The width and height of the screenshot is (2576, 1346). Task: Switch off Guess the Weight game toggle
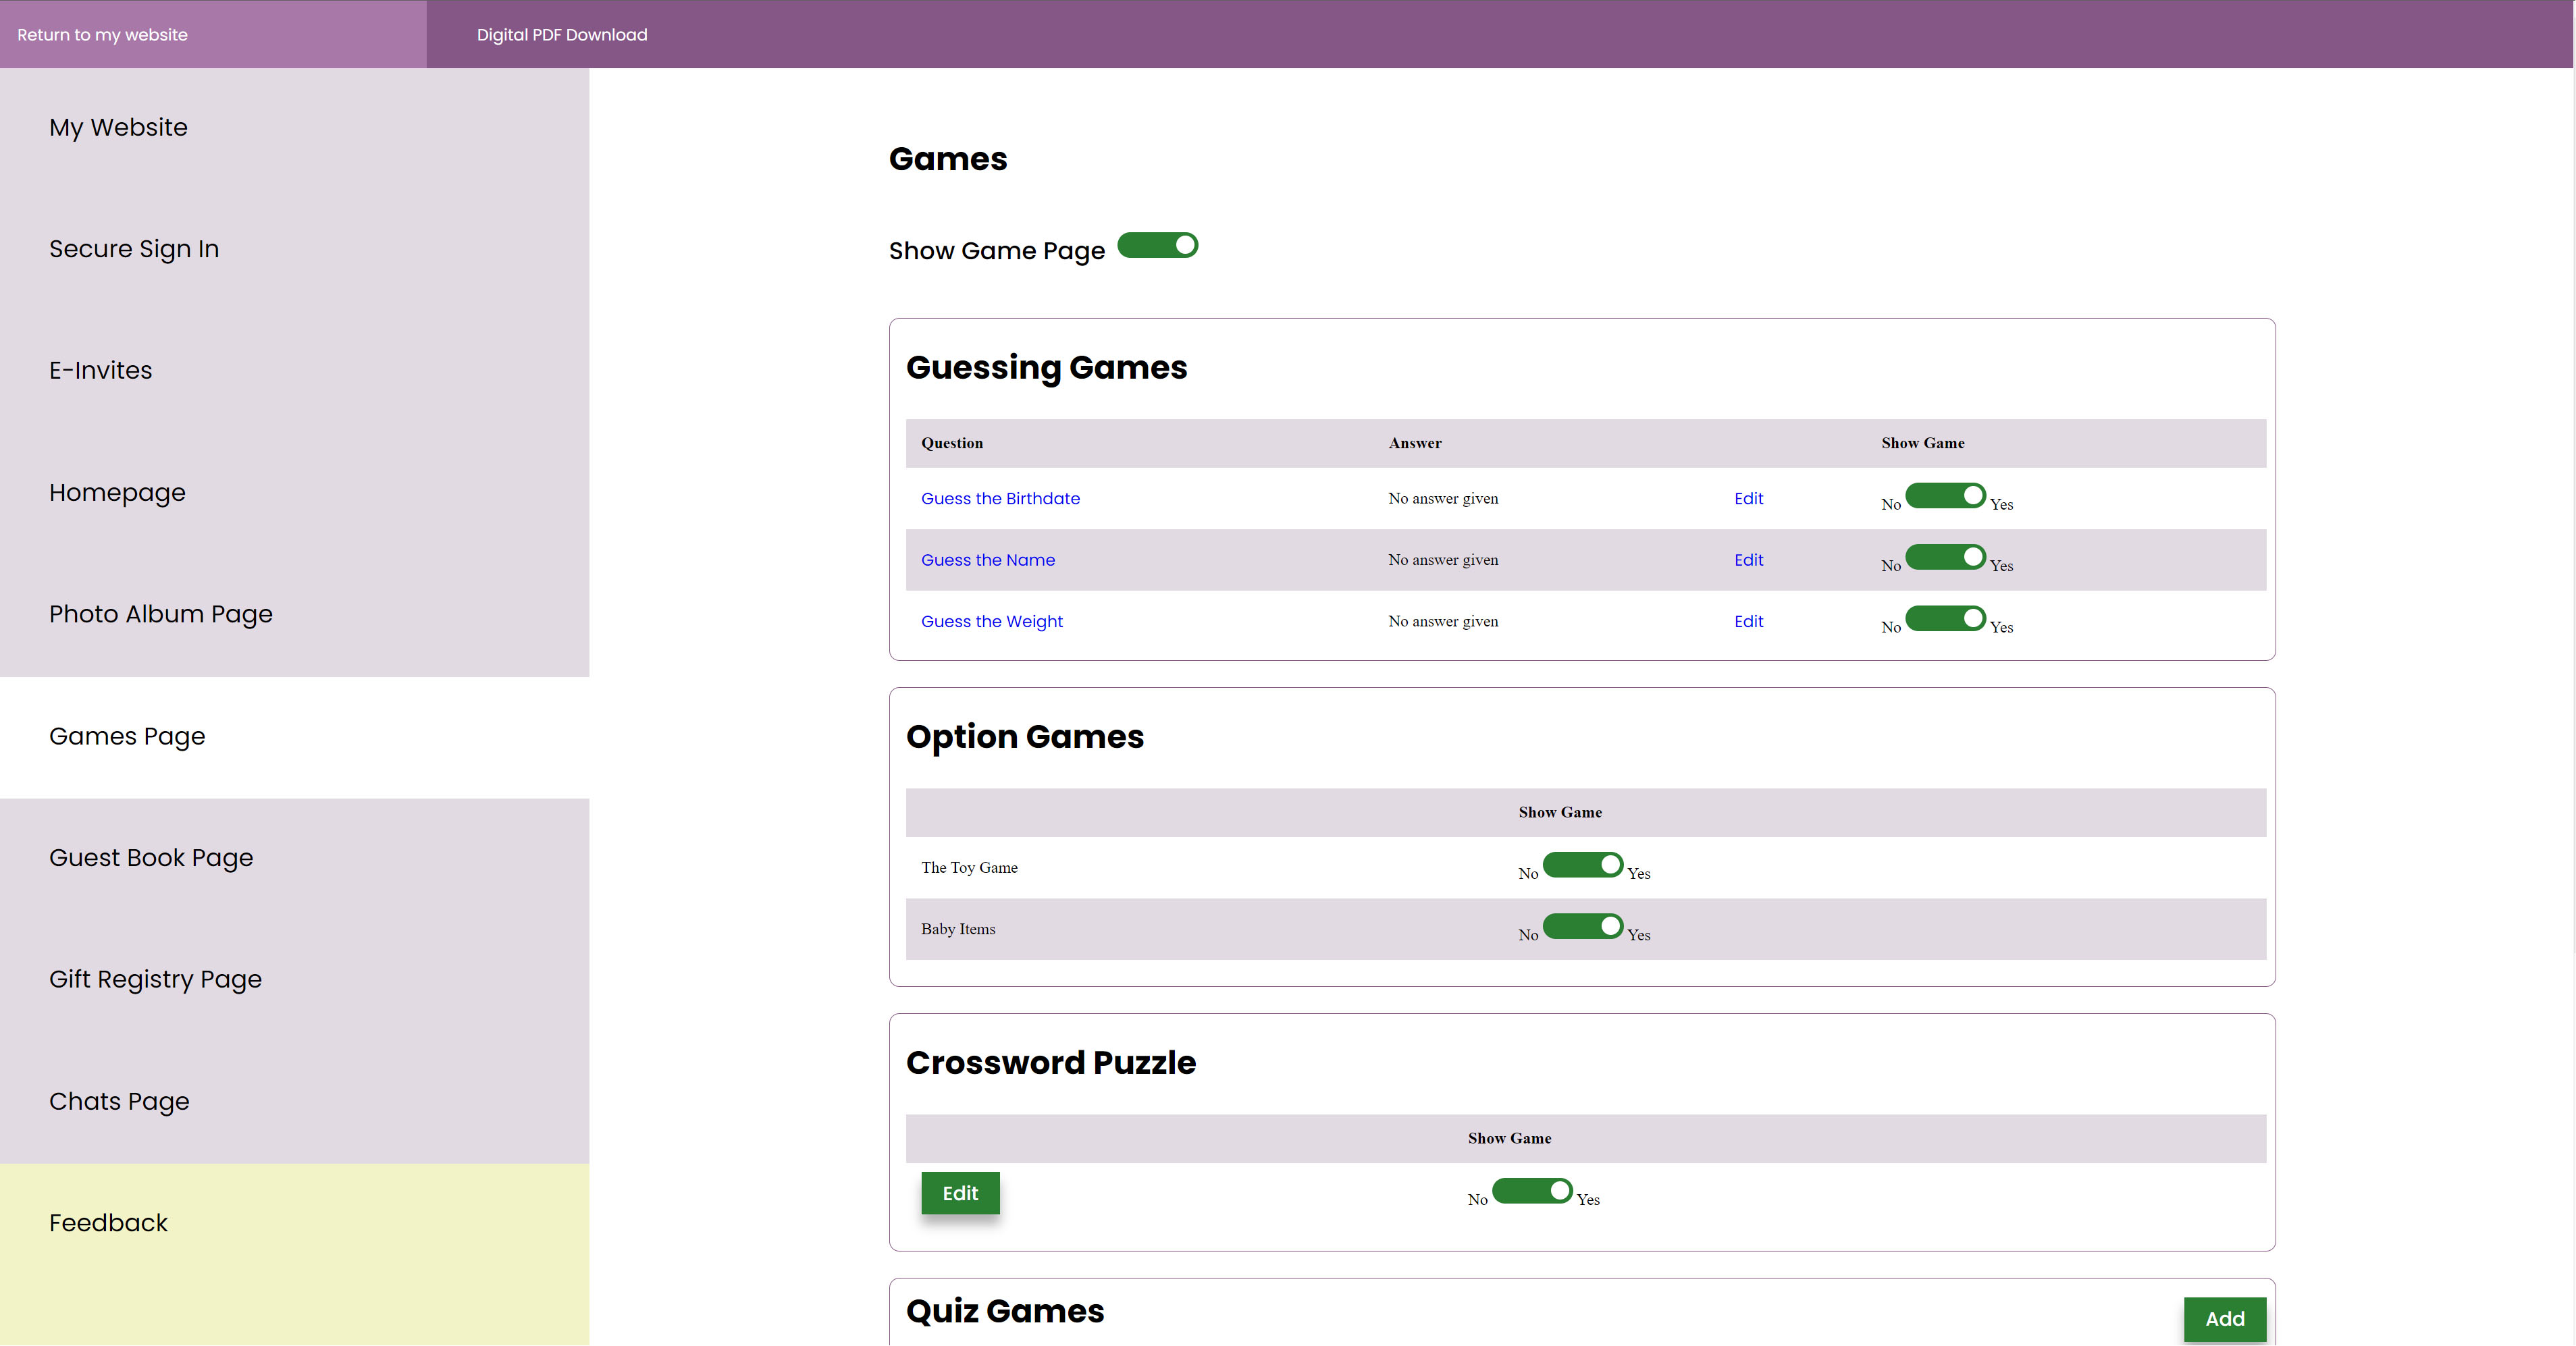(1944, 619)
